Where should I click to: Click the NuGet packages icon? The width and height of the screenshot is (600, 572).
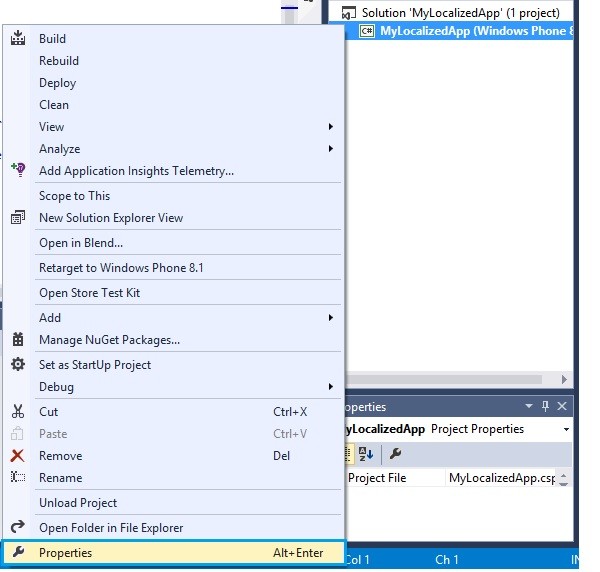pyautogui.click(x=18, y=339)
